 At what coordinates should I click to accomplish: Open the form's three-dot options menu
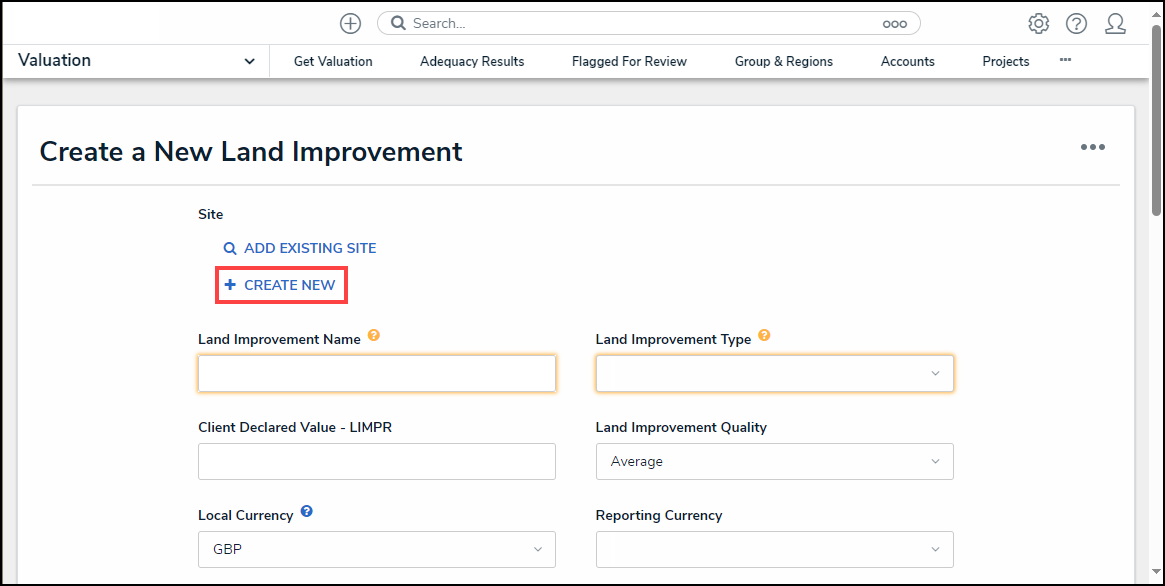(x=1092, y=147)
